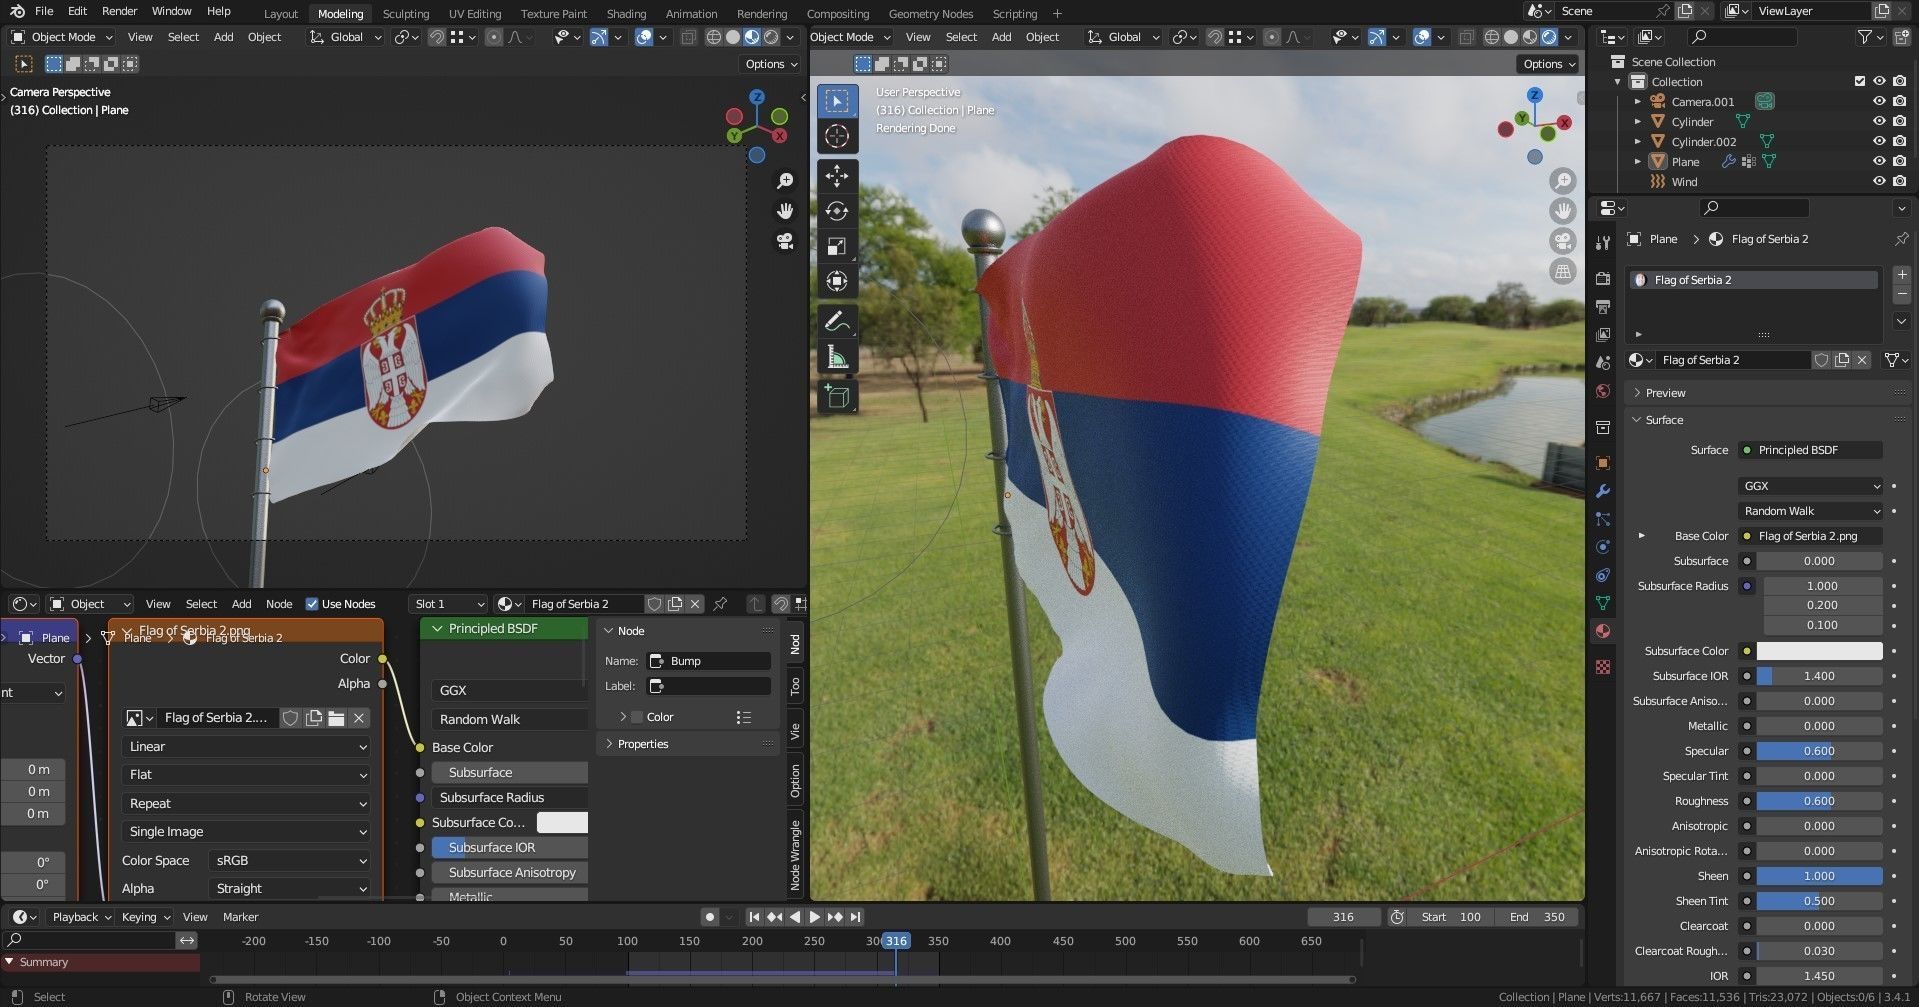
Task: Adjust the Roughness slider value
Action: pyautogui.click(x=1818, y=800)
